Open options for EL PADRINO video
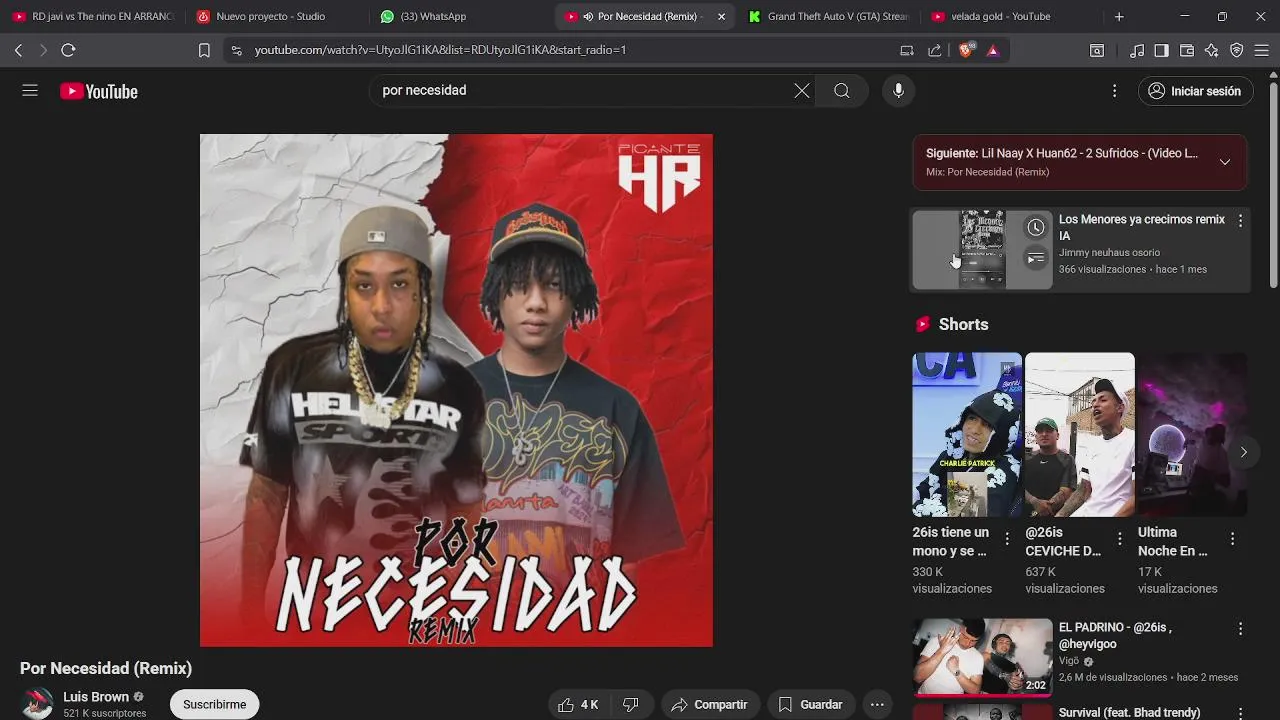The image size is (1280, 720). click(x=1240, y=629)
